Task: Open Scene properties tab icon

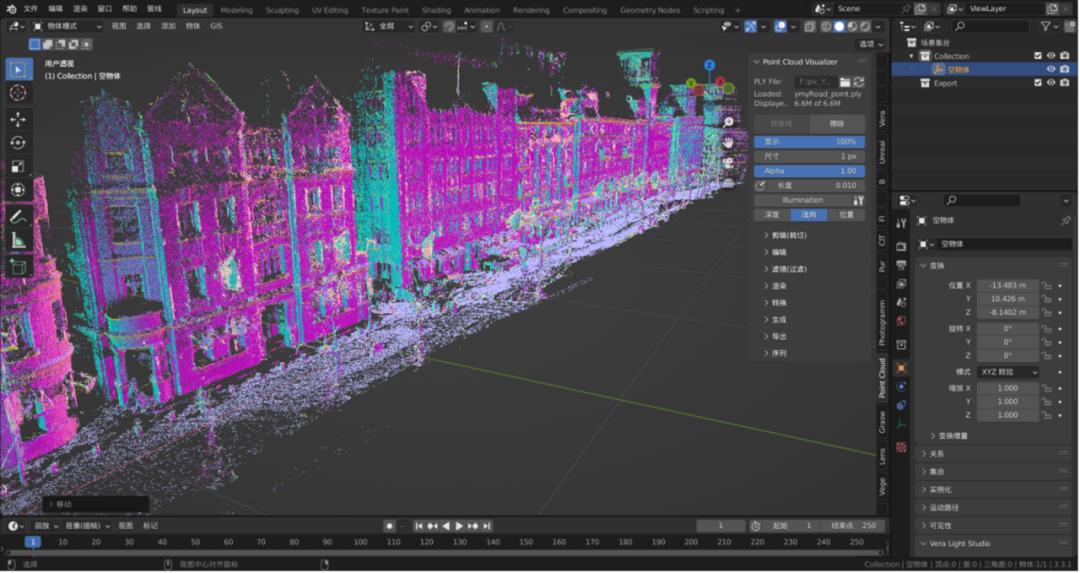Action: click(901, 302)
